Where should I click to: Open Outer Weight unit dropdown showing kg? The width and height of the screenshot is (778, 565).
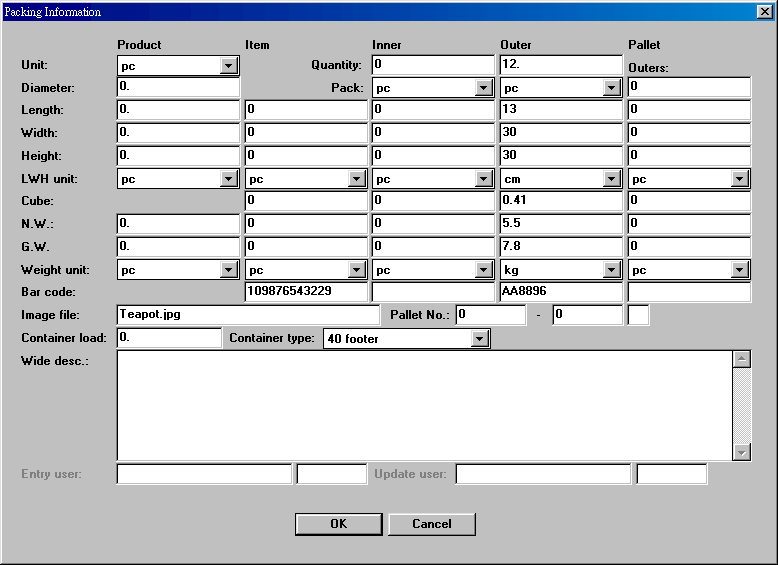(x=613, y=271)
